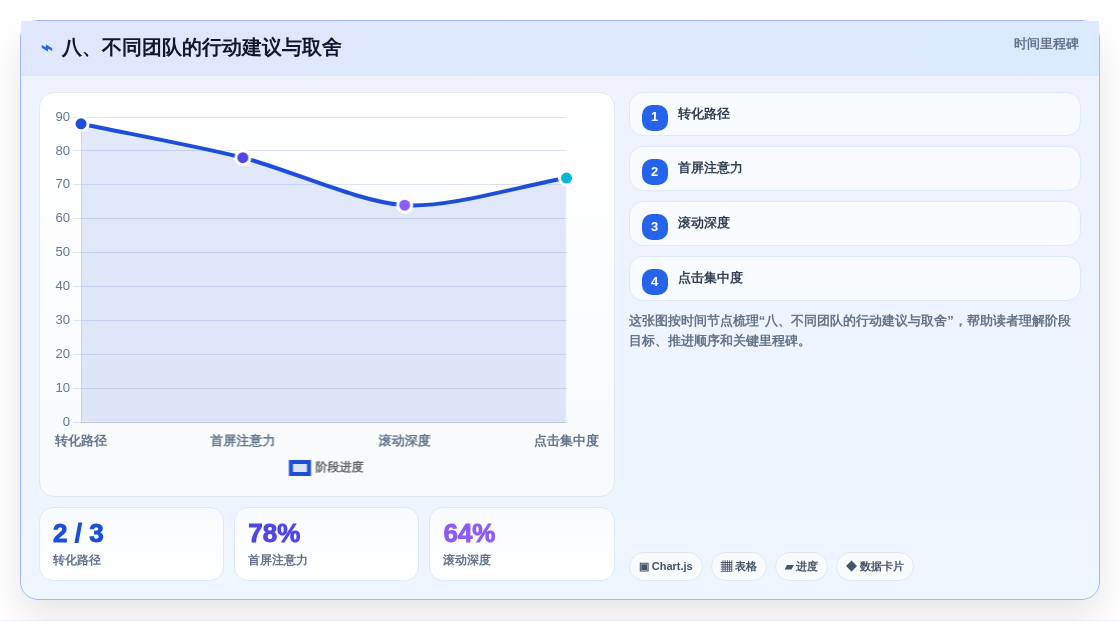This screenshot has height=621, width=1120.
Task: Click the number 2 badge for 首屏注意力
Action: (654, 172)
